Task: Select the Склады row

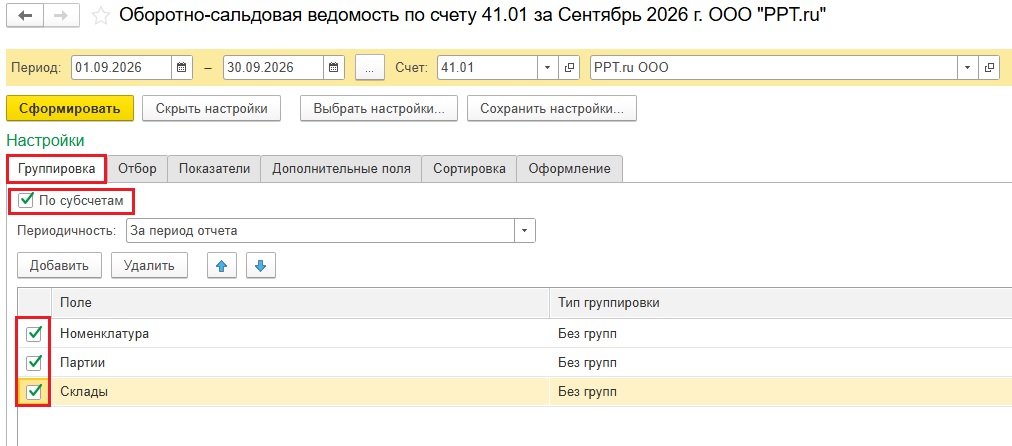Action: 514,392
